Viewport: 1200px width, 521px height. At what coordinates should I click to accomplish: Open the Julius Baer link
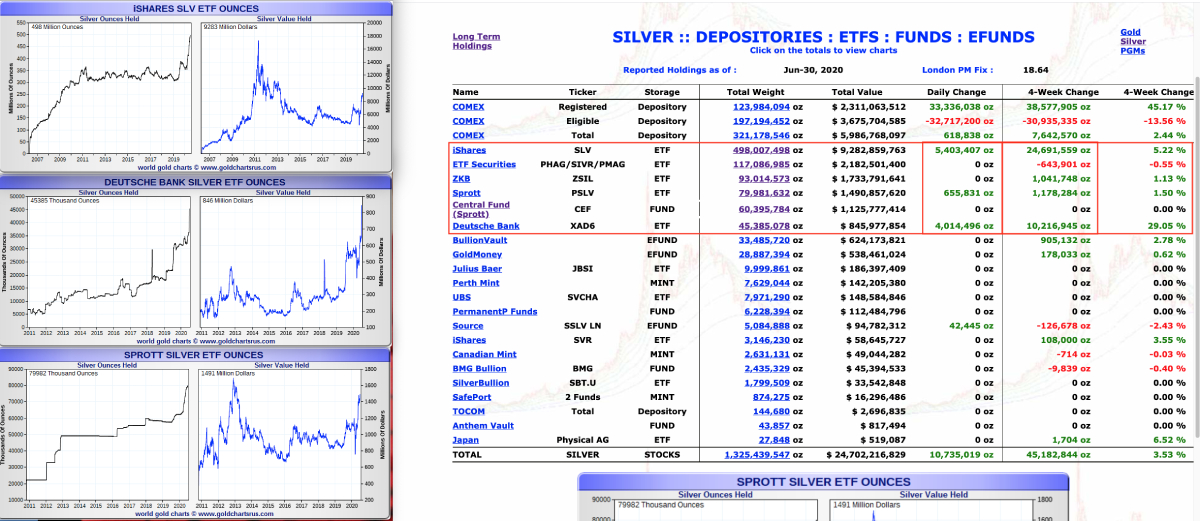coord(477,268)
